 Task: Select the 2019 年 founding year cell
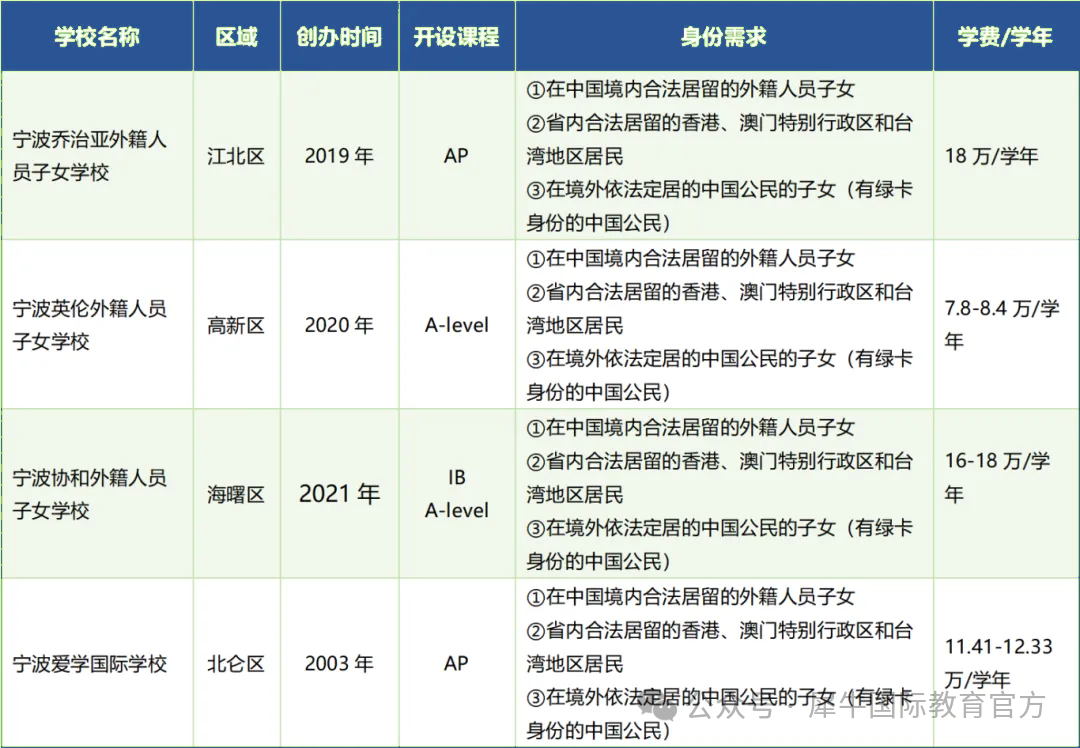340,156
